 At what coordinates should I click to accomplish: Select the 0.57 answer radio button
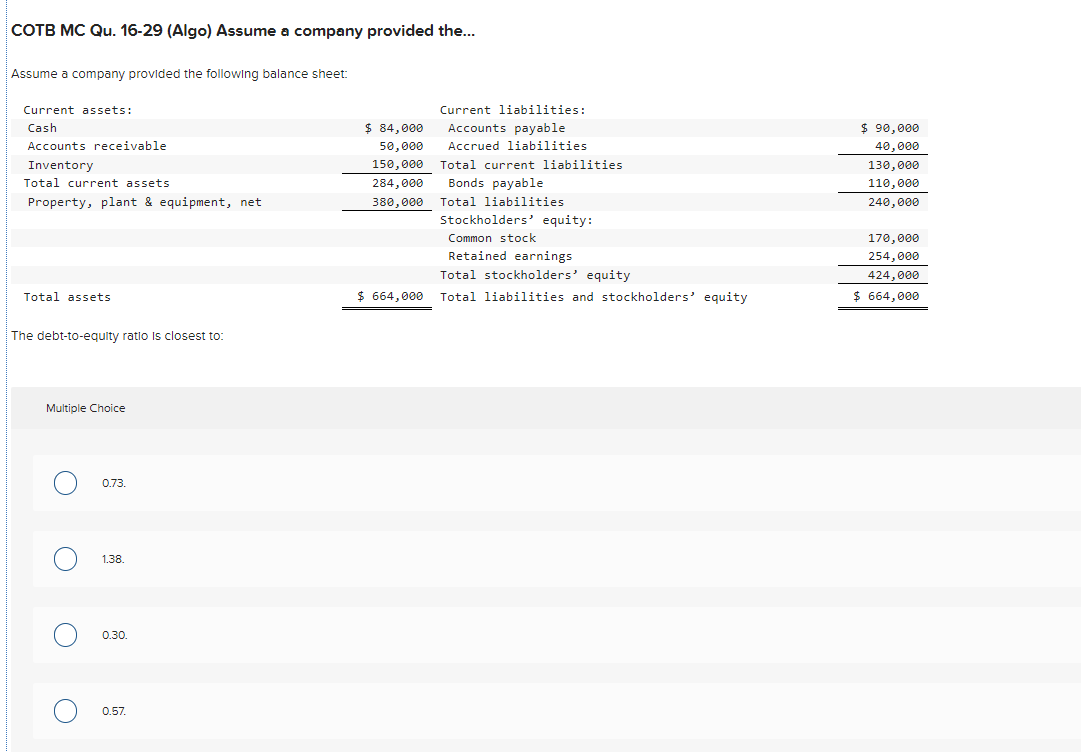(65, 711)
